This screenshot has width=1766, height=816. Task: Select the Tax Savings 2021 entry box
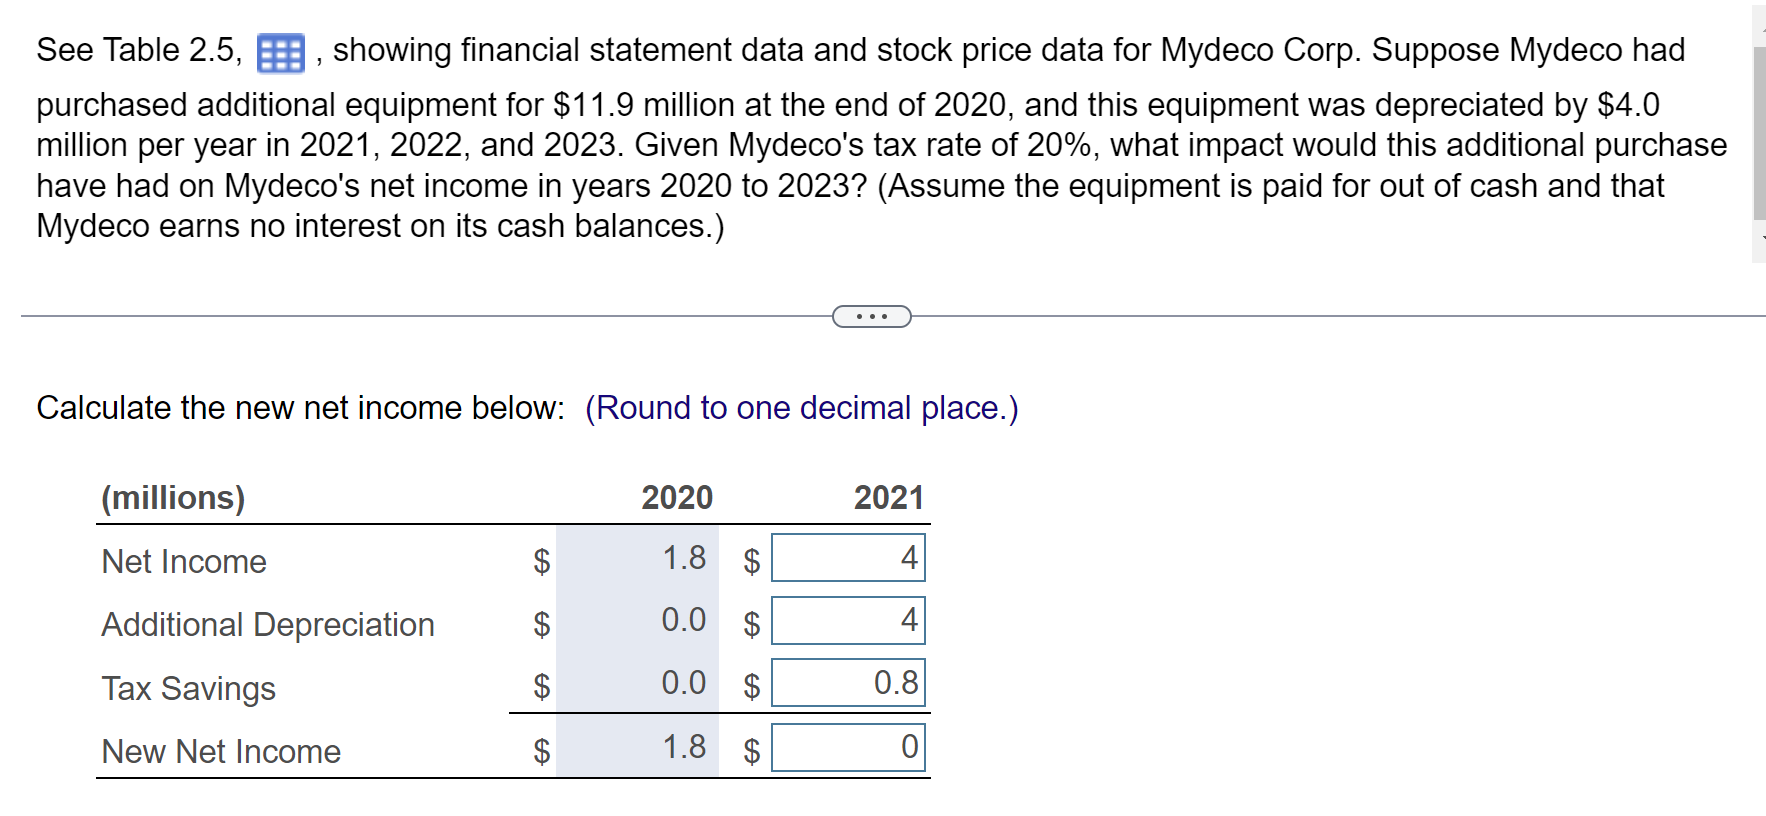[x=847, y=684]
